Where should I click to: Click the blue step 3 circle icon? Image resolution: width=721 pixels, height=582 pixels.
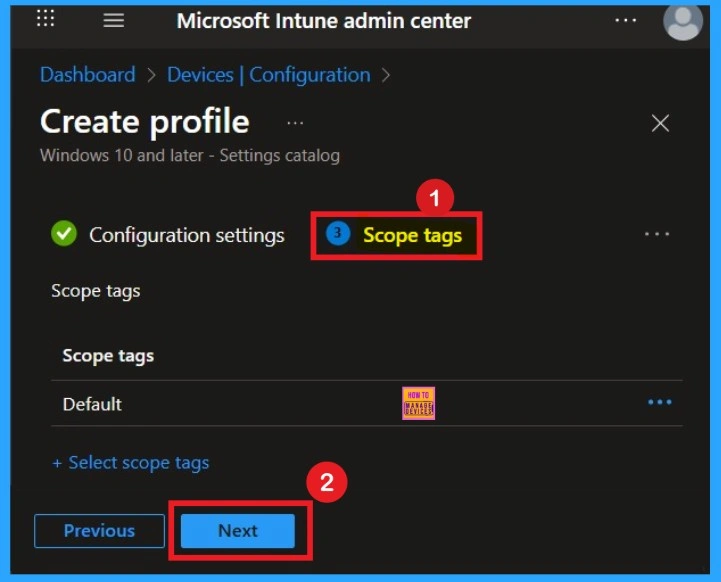(x=338, y=234)
